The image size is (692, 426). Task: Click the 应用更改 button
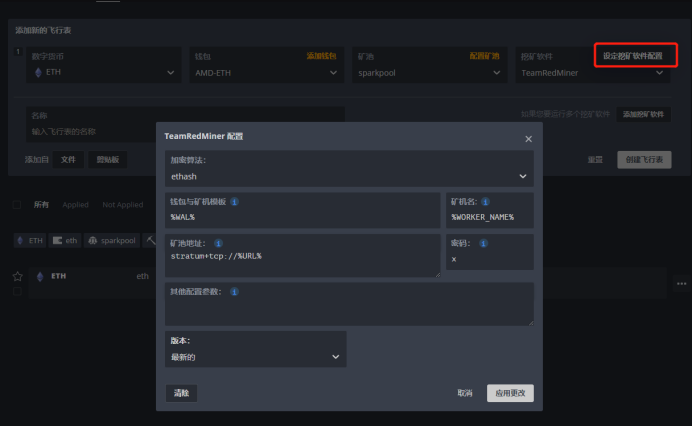point(510,393)
